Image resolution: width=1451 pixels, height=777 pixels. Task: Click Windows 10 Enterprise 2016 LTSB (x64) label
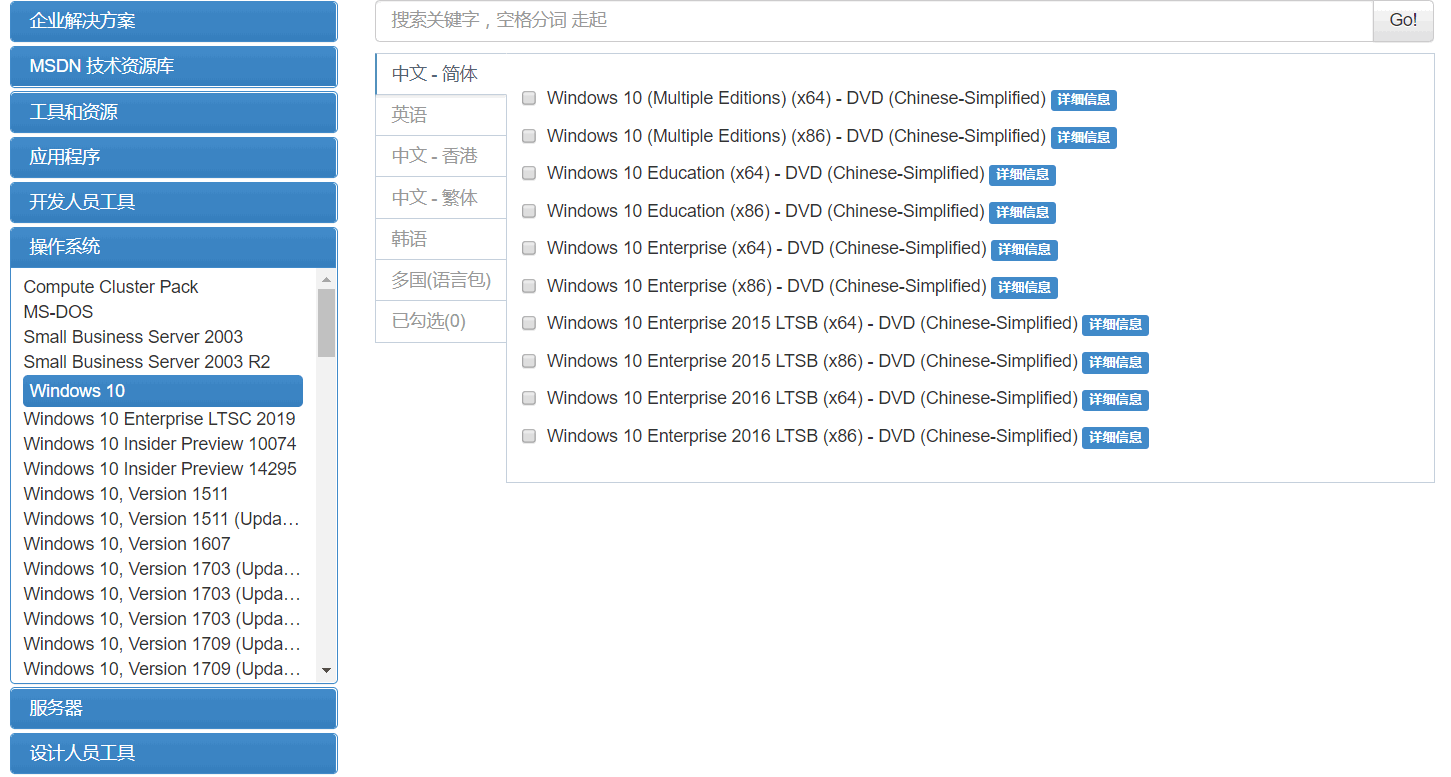[x=812, y=398]
